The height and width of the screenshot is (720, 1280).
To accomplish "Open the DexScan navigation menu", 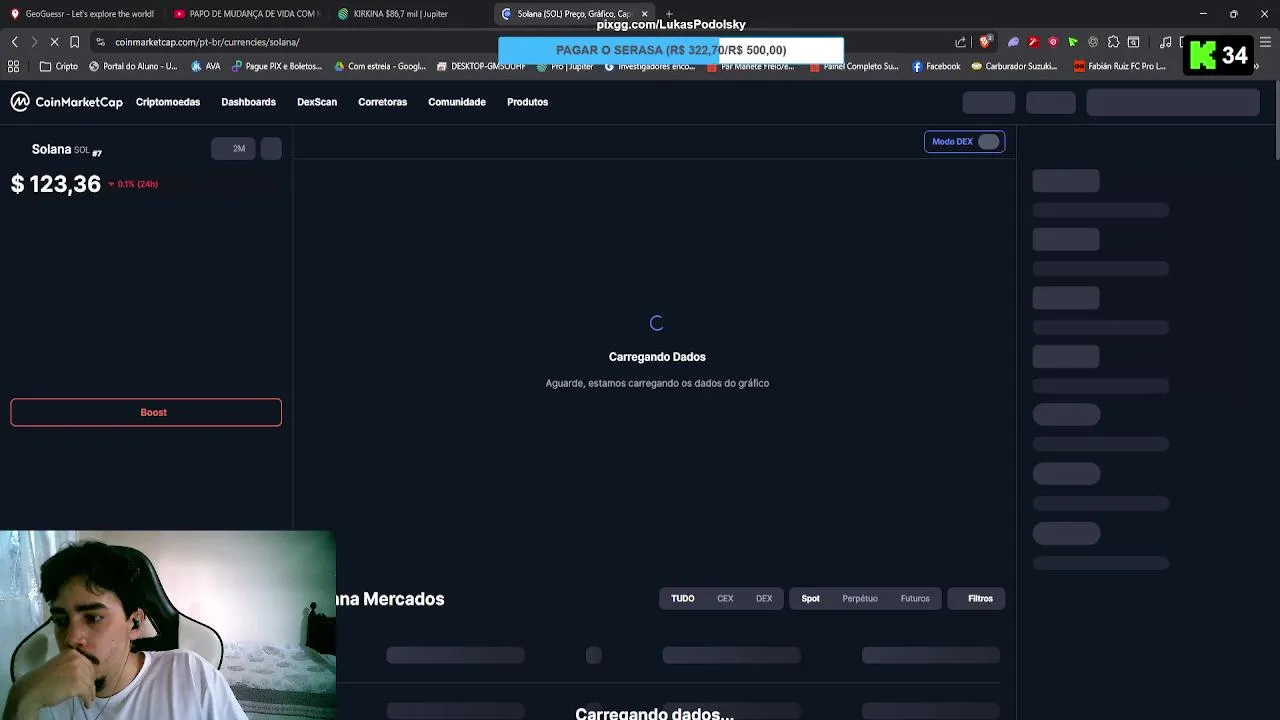I will 317,102.
